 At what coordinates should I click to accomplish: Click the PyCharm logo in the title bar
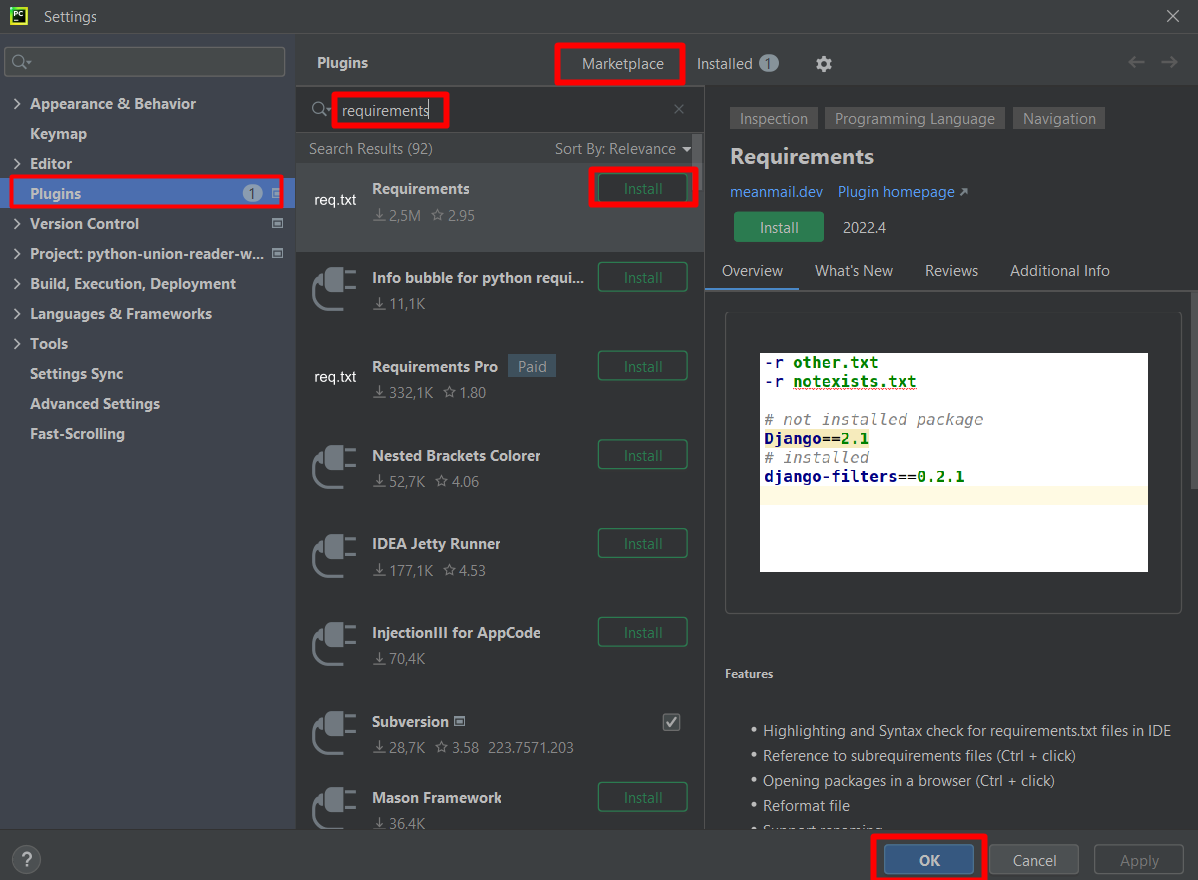point(18,16)
